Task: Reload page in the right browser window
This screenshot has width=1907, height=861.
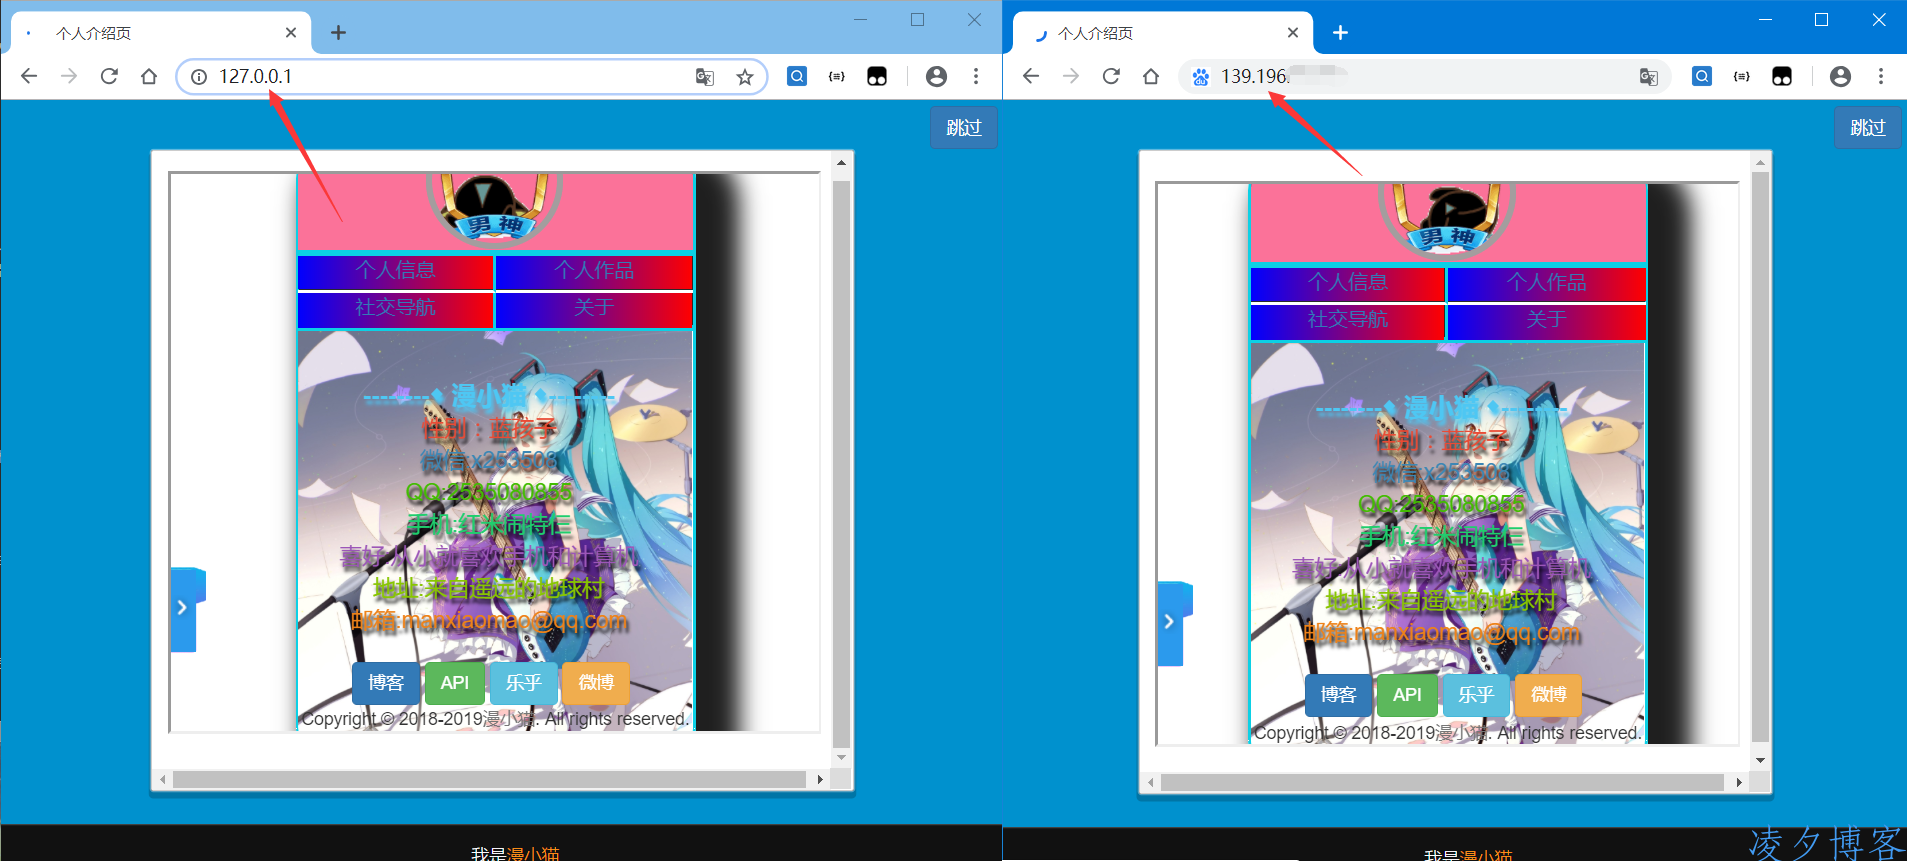Action: 1111,76
